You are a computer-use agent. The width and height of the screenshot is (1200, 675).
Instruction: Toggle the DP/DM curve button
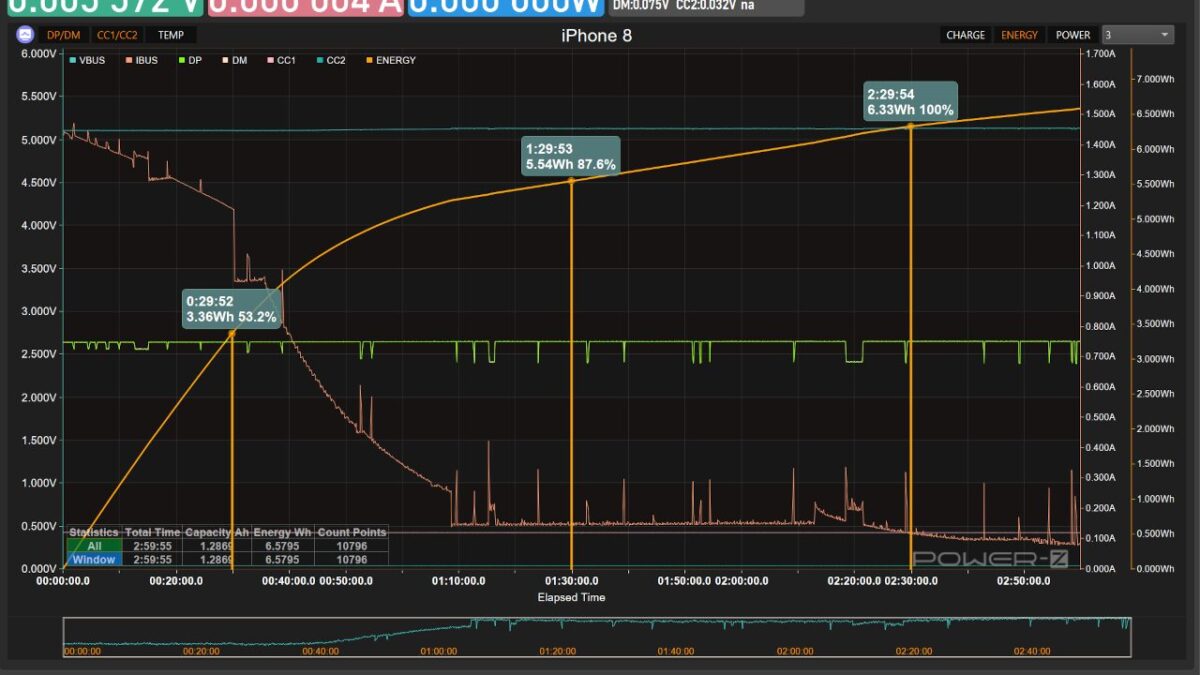pos(65,35)
